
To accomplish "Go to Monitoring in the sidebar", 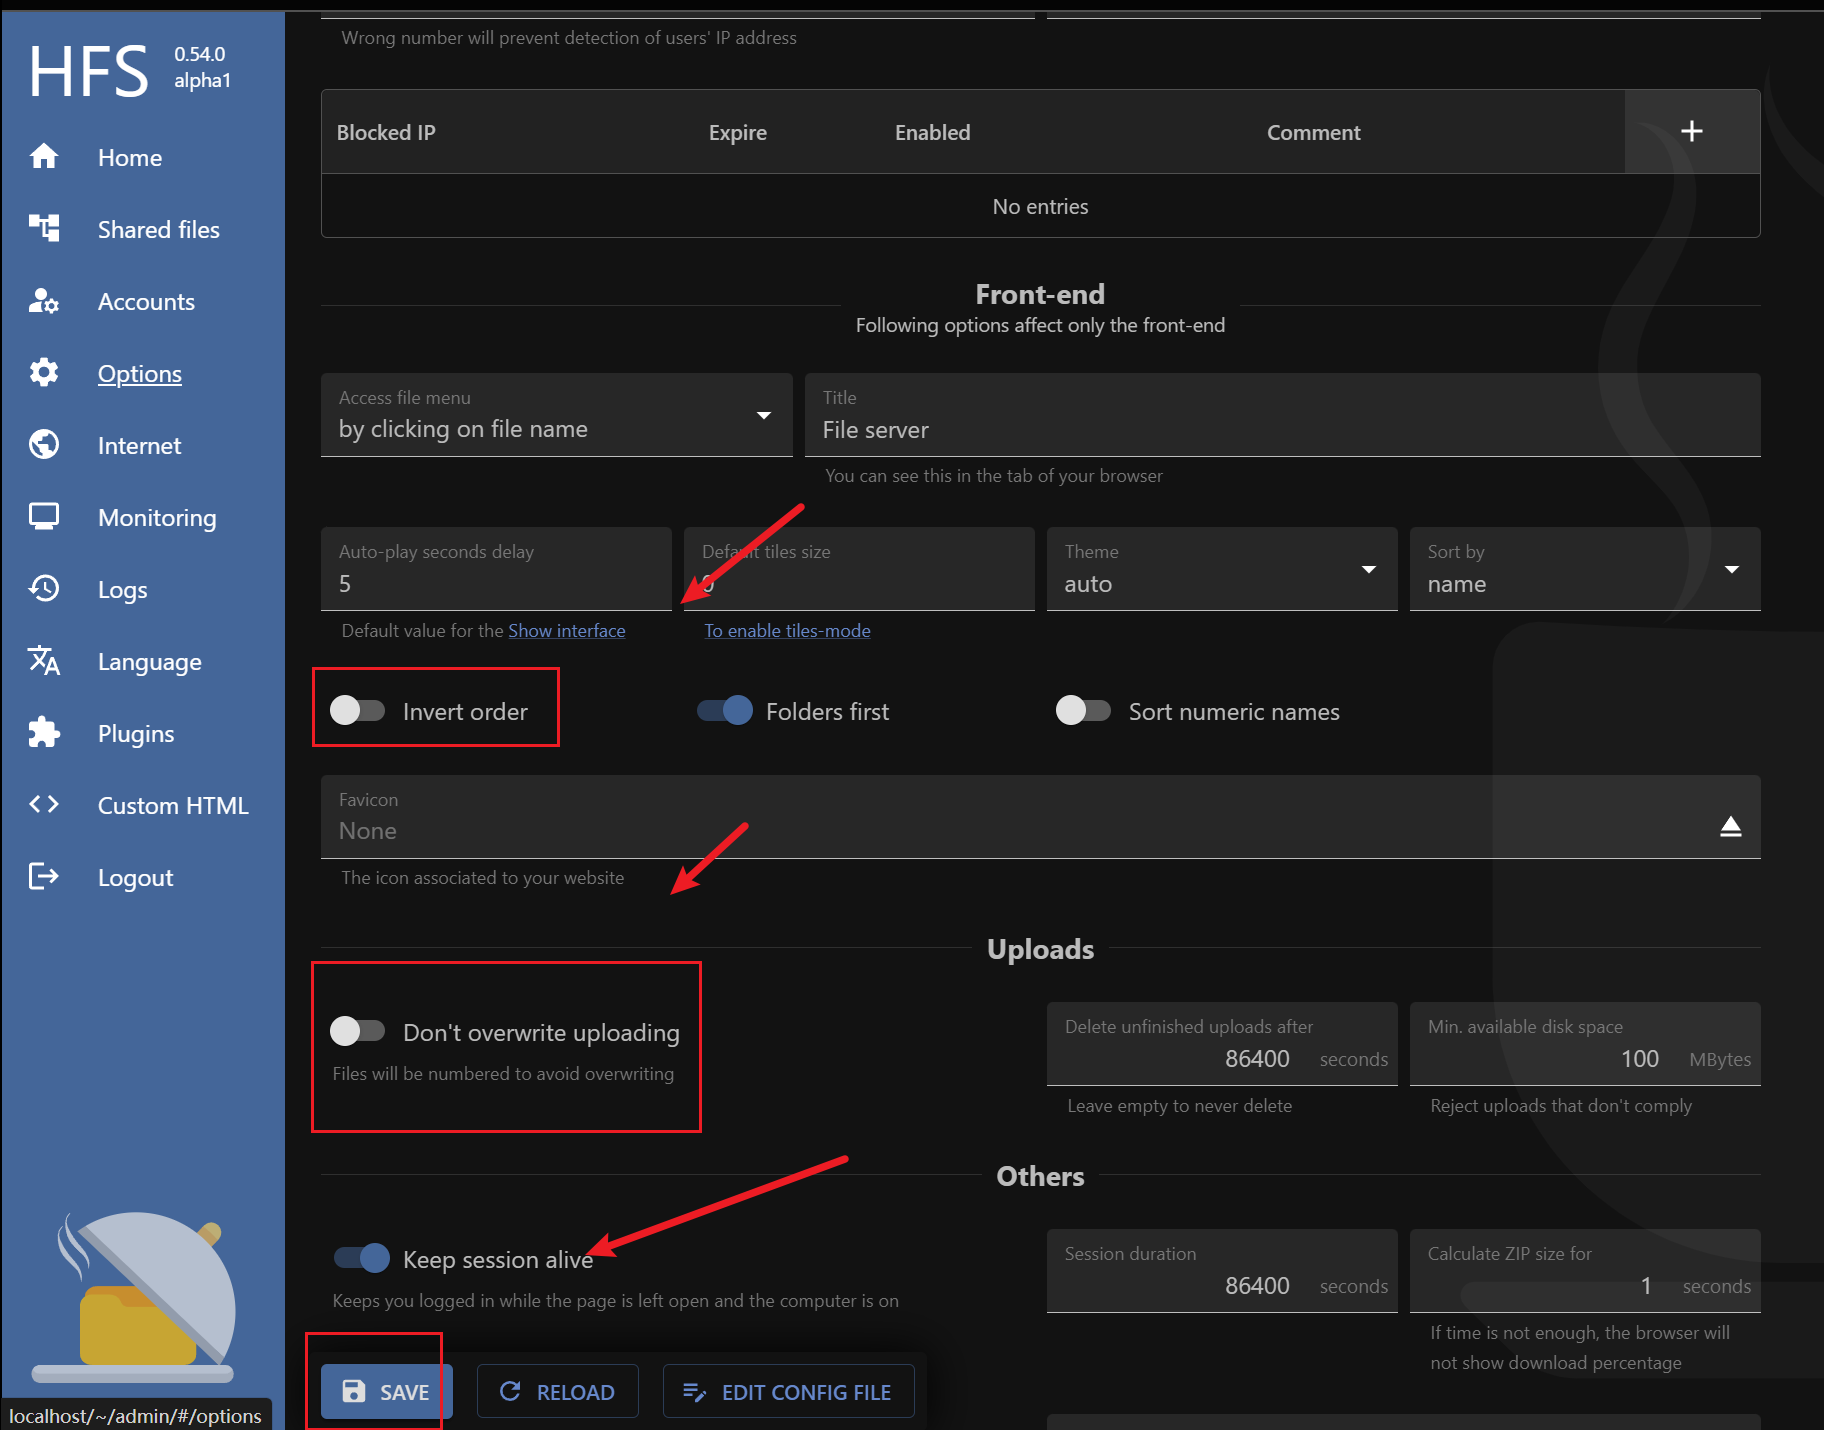I will (x=157, y=518).
